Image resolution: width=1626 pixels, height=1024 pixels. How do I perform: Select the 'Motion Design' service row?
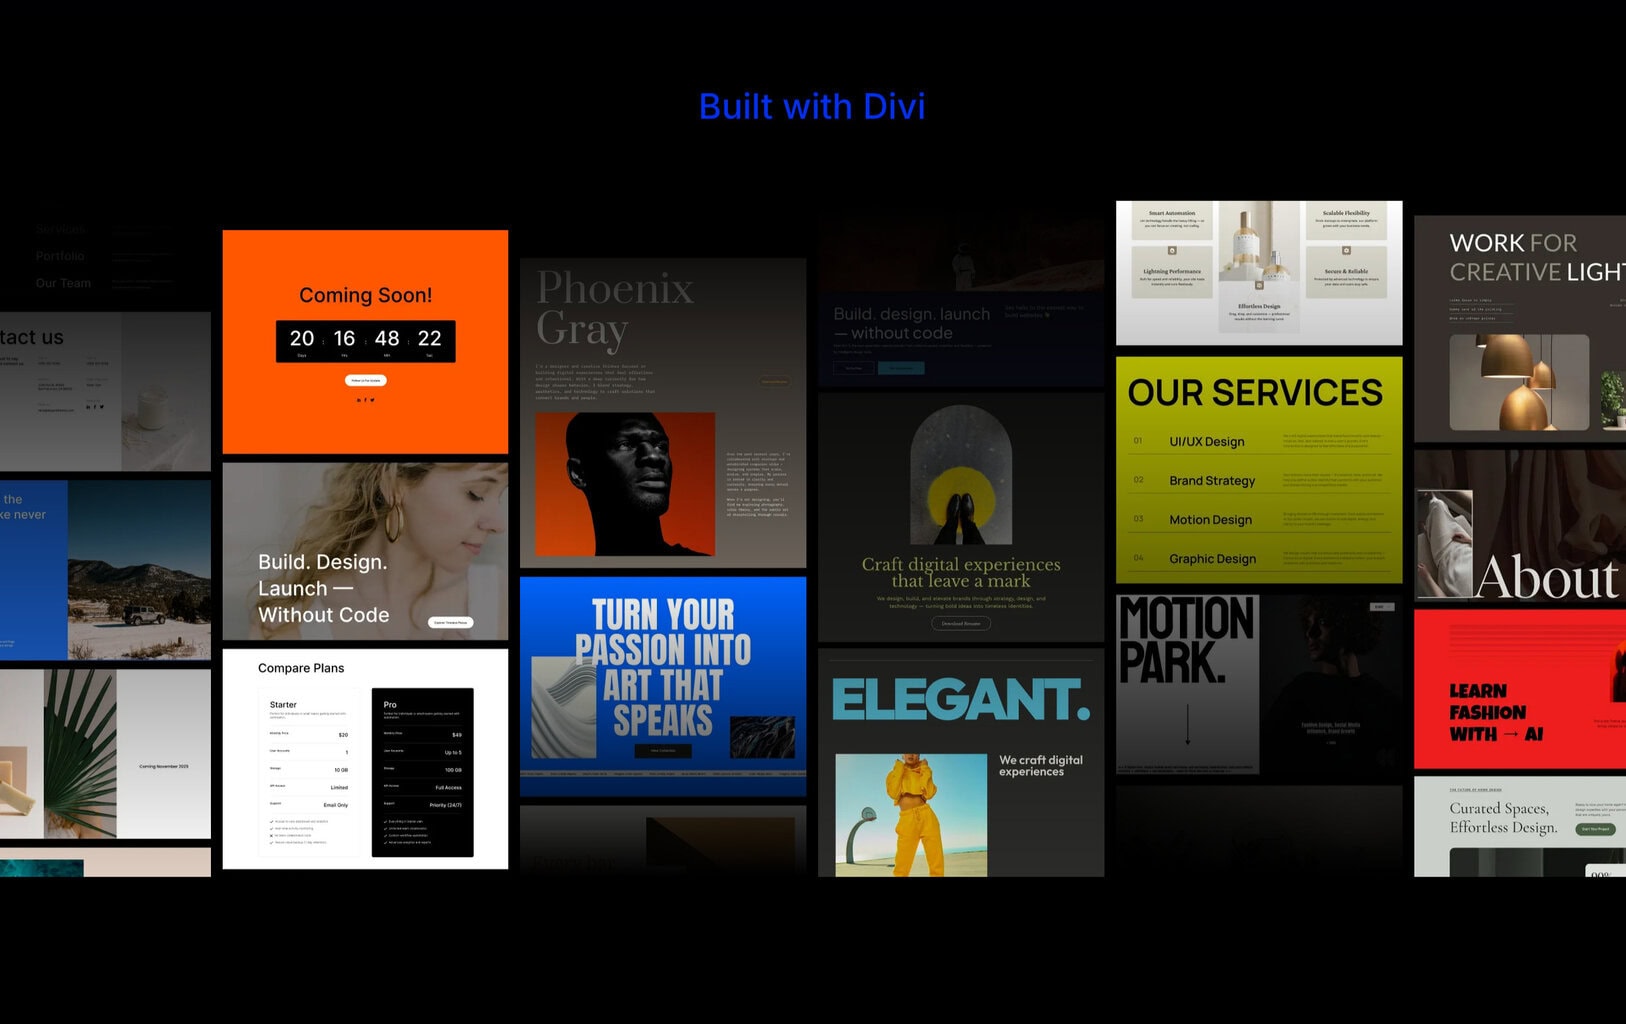tap(1259, 519)
